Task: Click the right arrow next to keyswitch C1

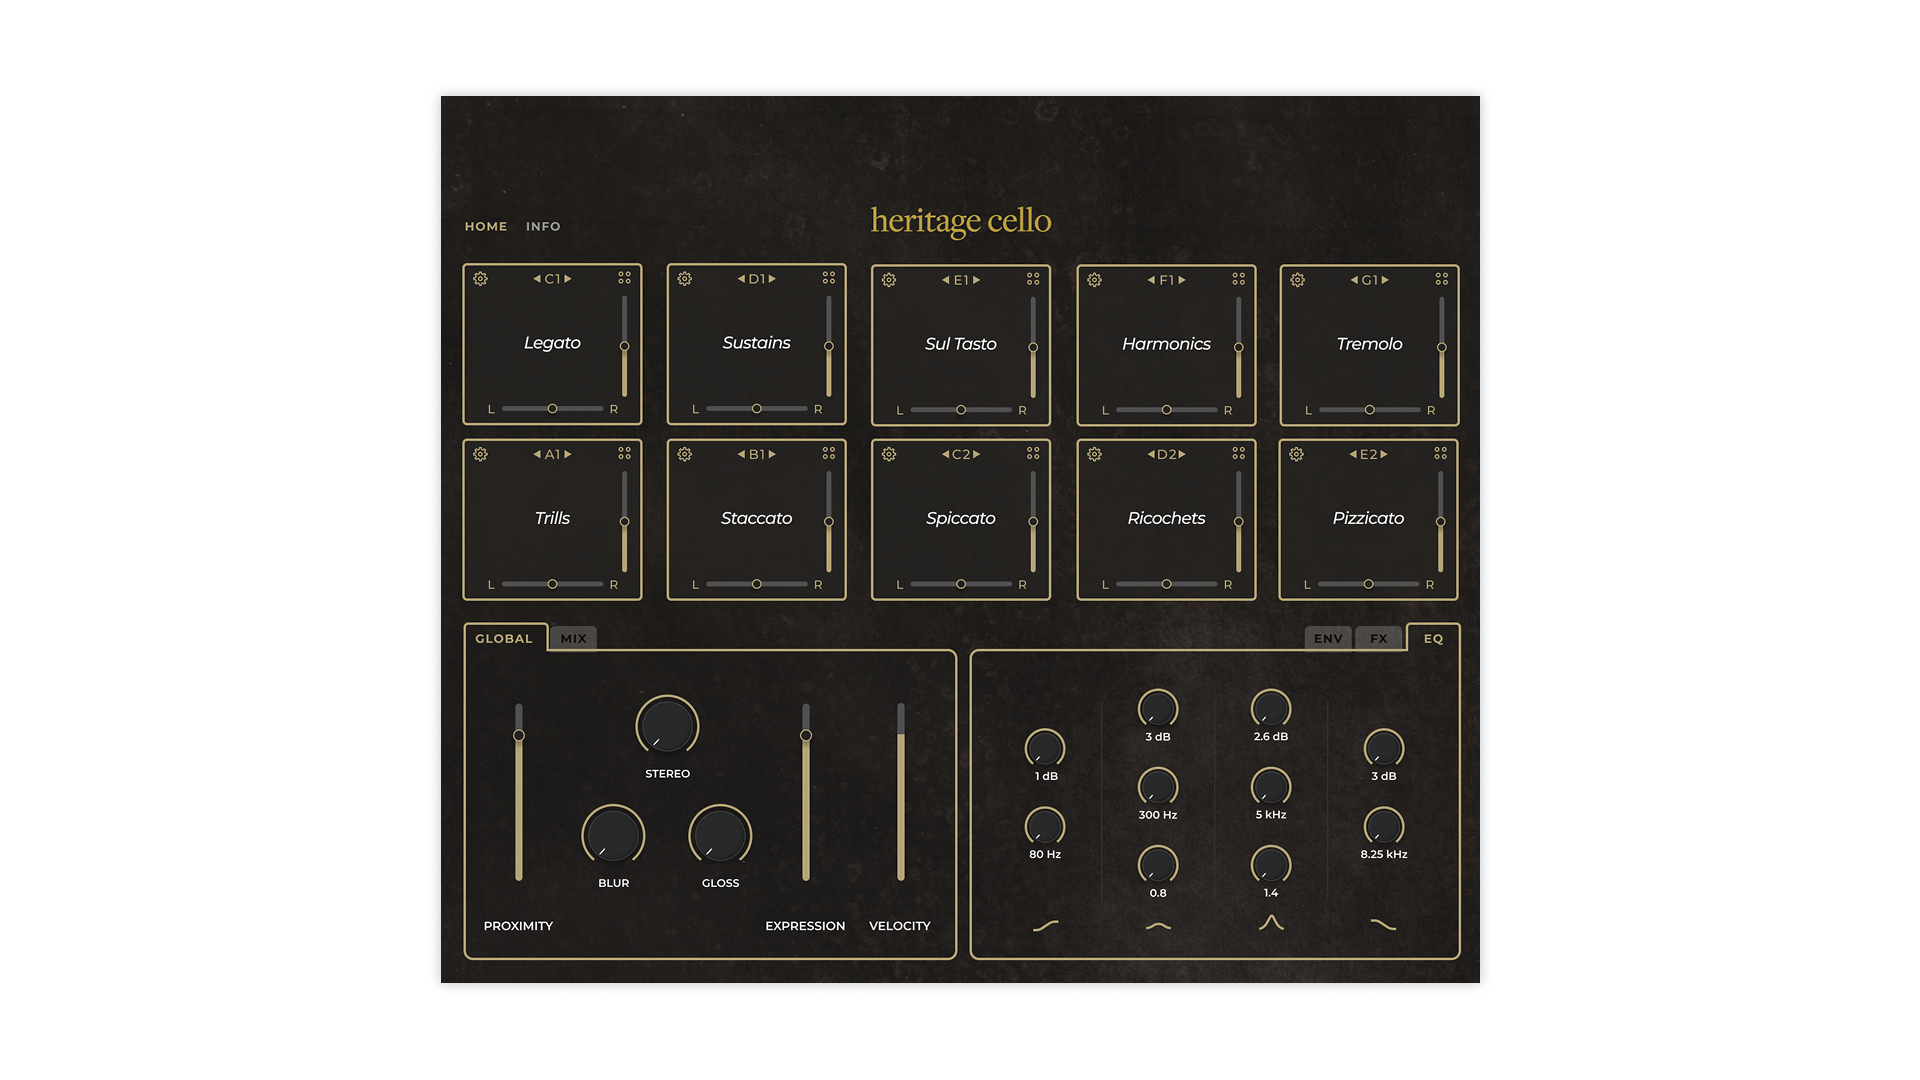Action: [568, 279]
